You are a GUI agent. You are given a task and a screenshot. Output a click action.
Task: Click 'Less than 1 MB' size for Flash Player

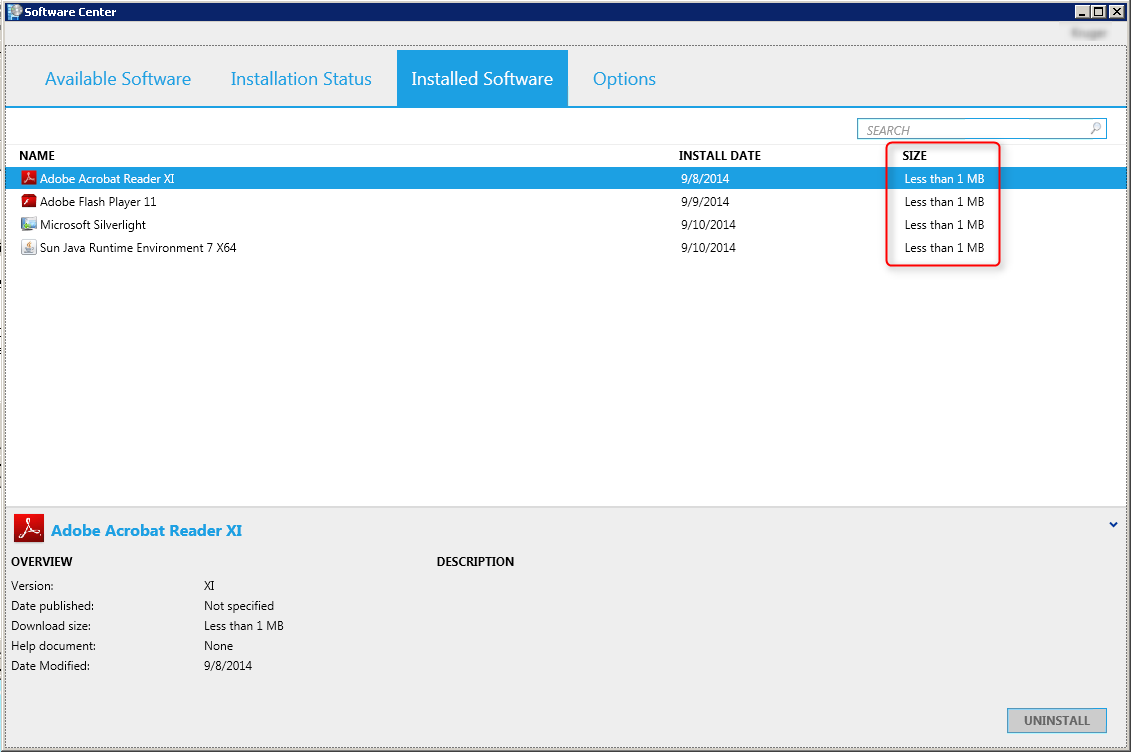[944, 202]
